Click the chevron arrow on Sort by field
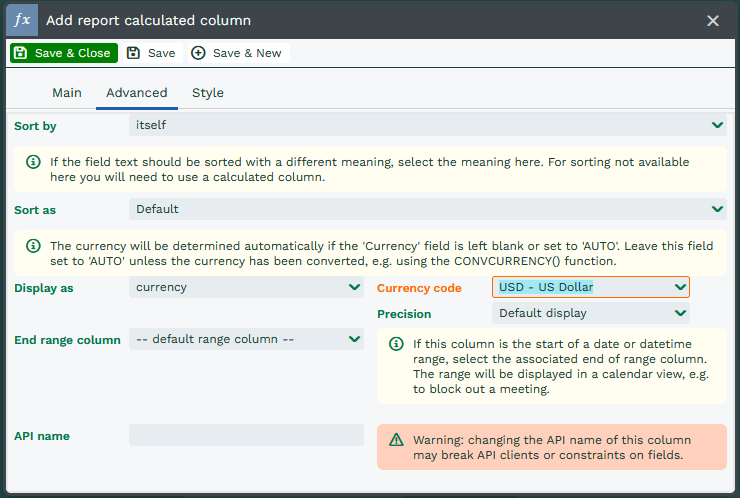740x498 pixels. [x=717, y=125]
